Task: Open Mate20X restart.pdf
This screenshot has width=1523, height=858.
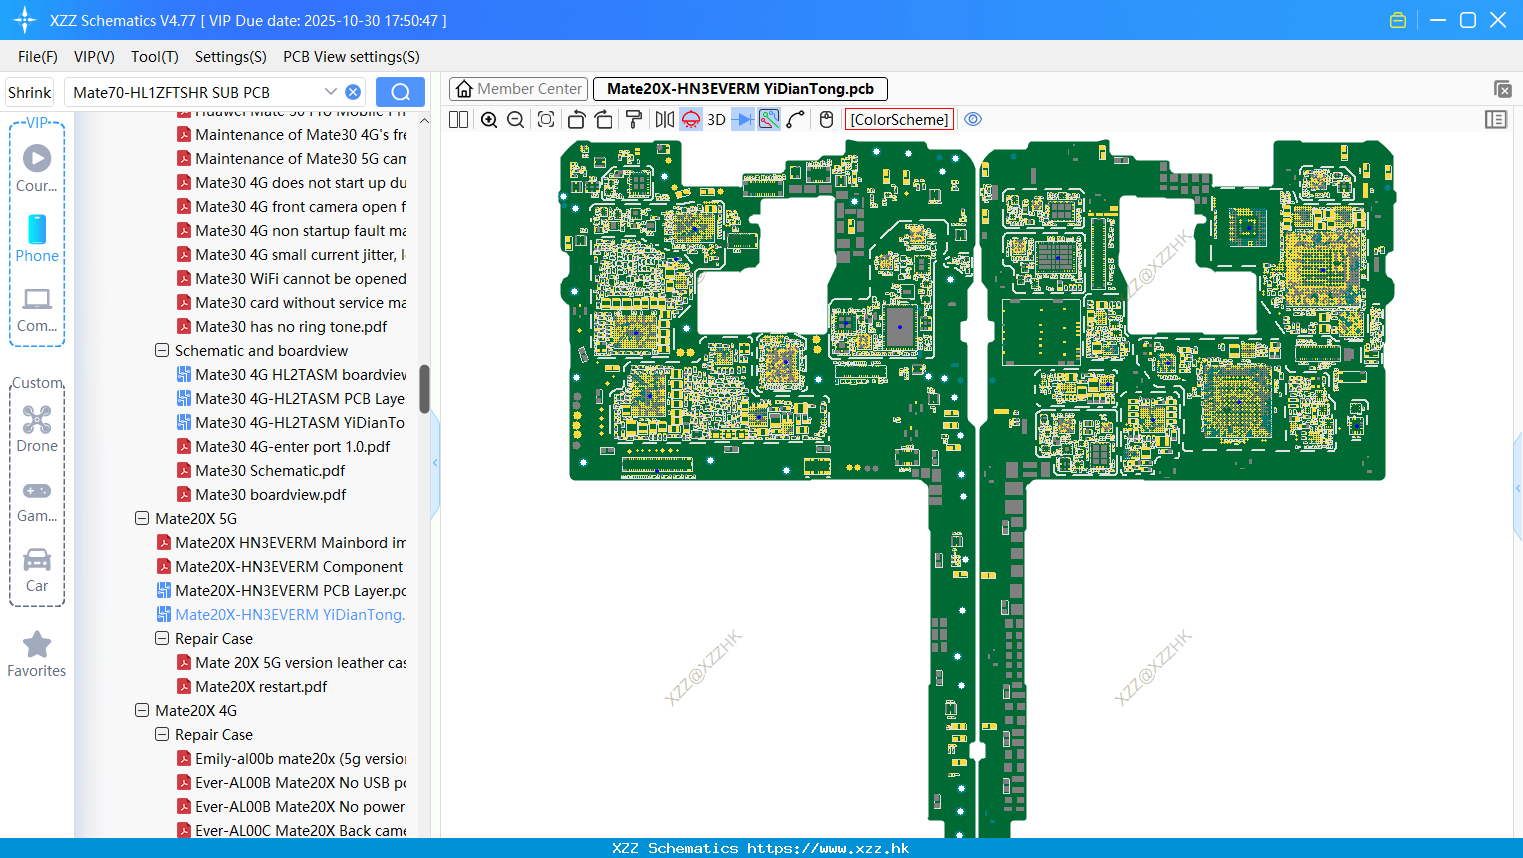Action: tap(252, 687)
